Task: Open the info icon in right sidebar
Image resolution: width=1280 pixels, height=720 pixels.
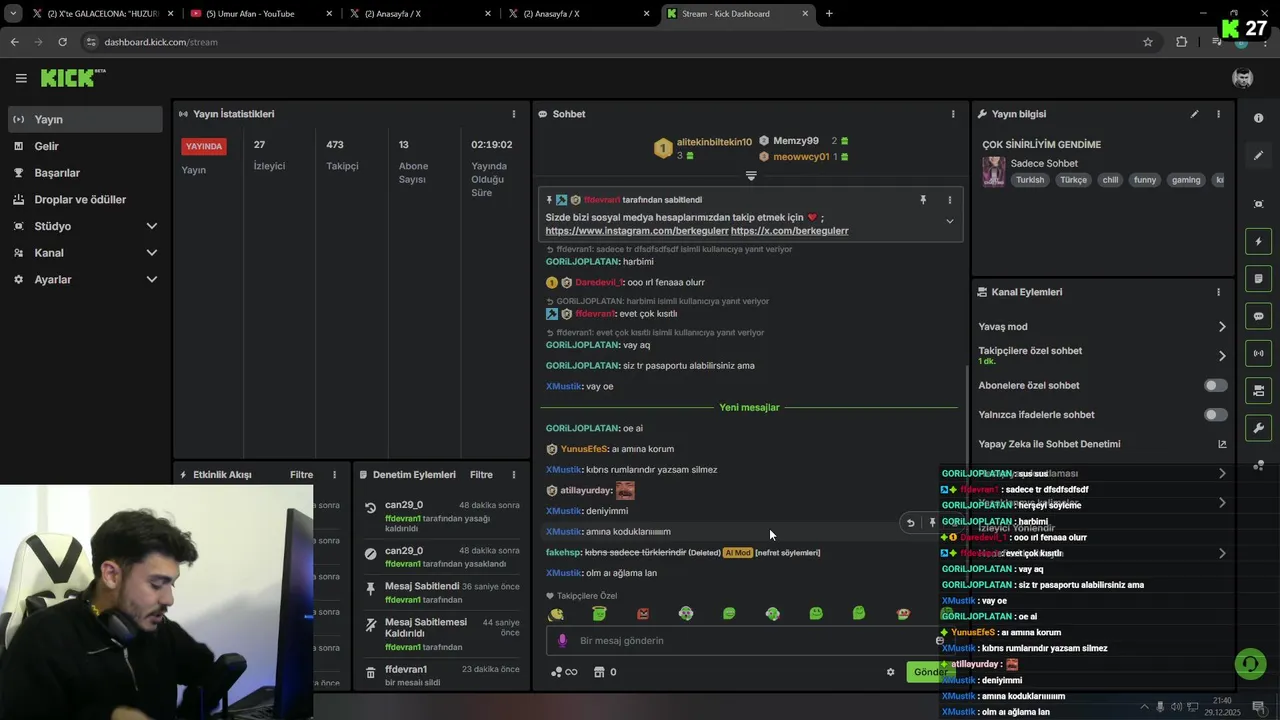Action: pos(1258,118)
